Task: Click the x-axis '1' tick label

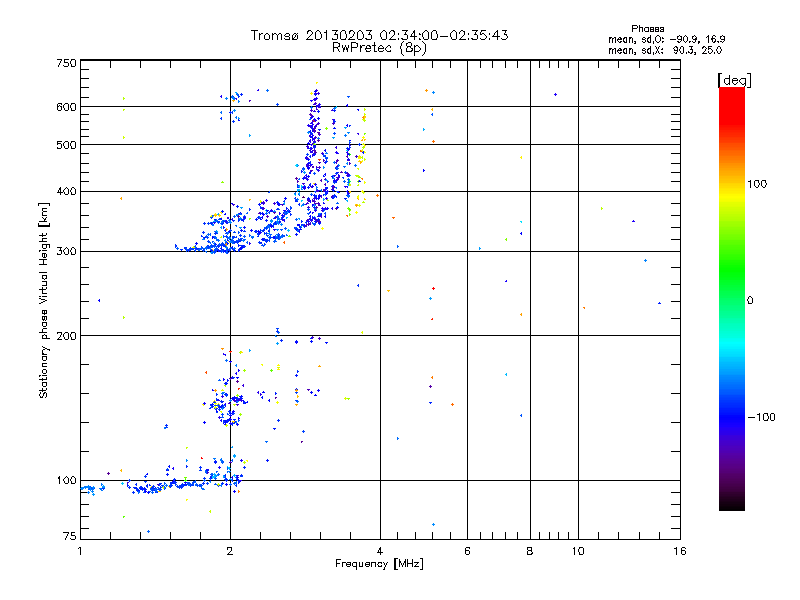Action: pyautogui.click(x=80, y=551)
